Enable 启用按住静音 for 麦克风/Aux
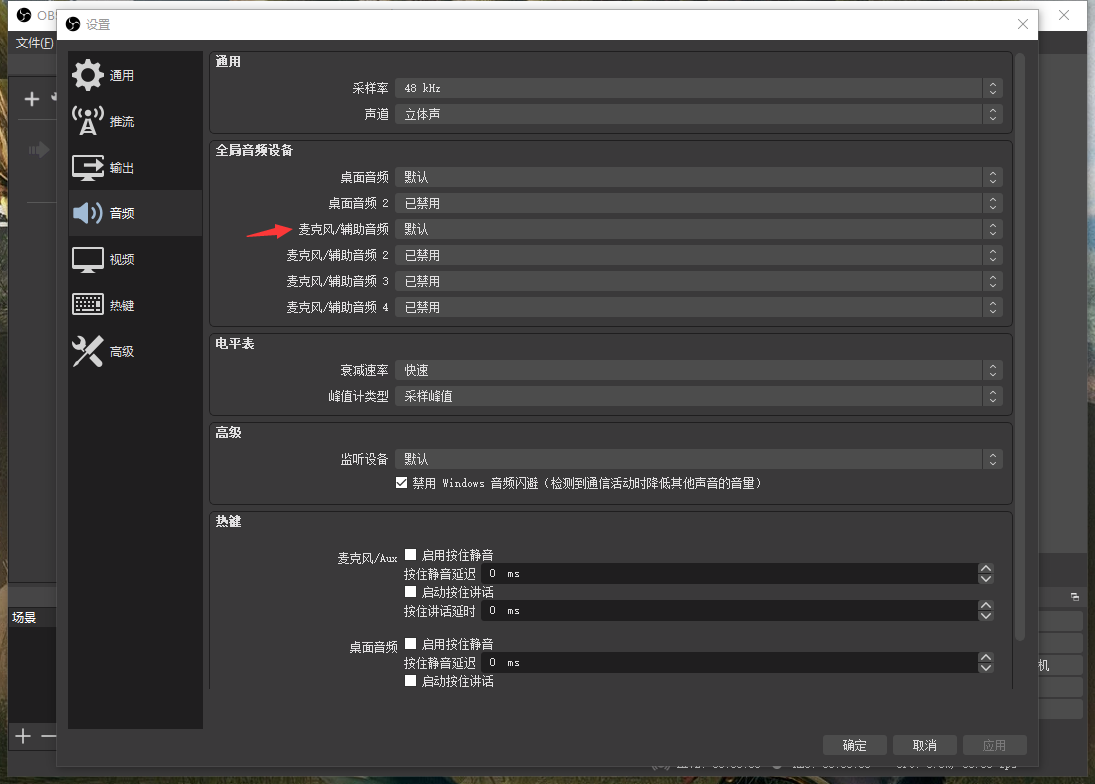 [410, 555]
